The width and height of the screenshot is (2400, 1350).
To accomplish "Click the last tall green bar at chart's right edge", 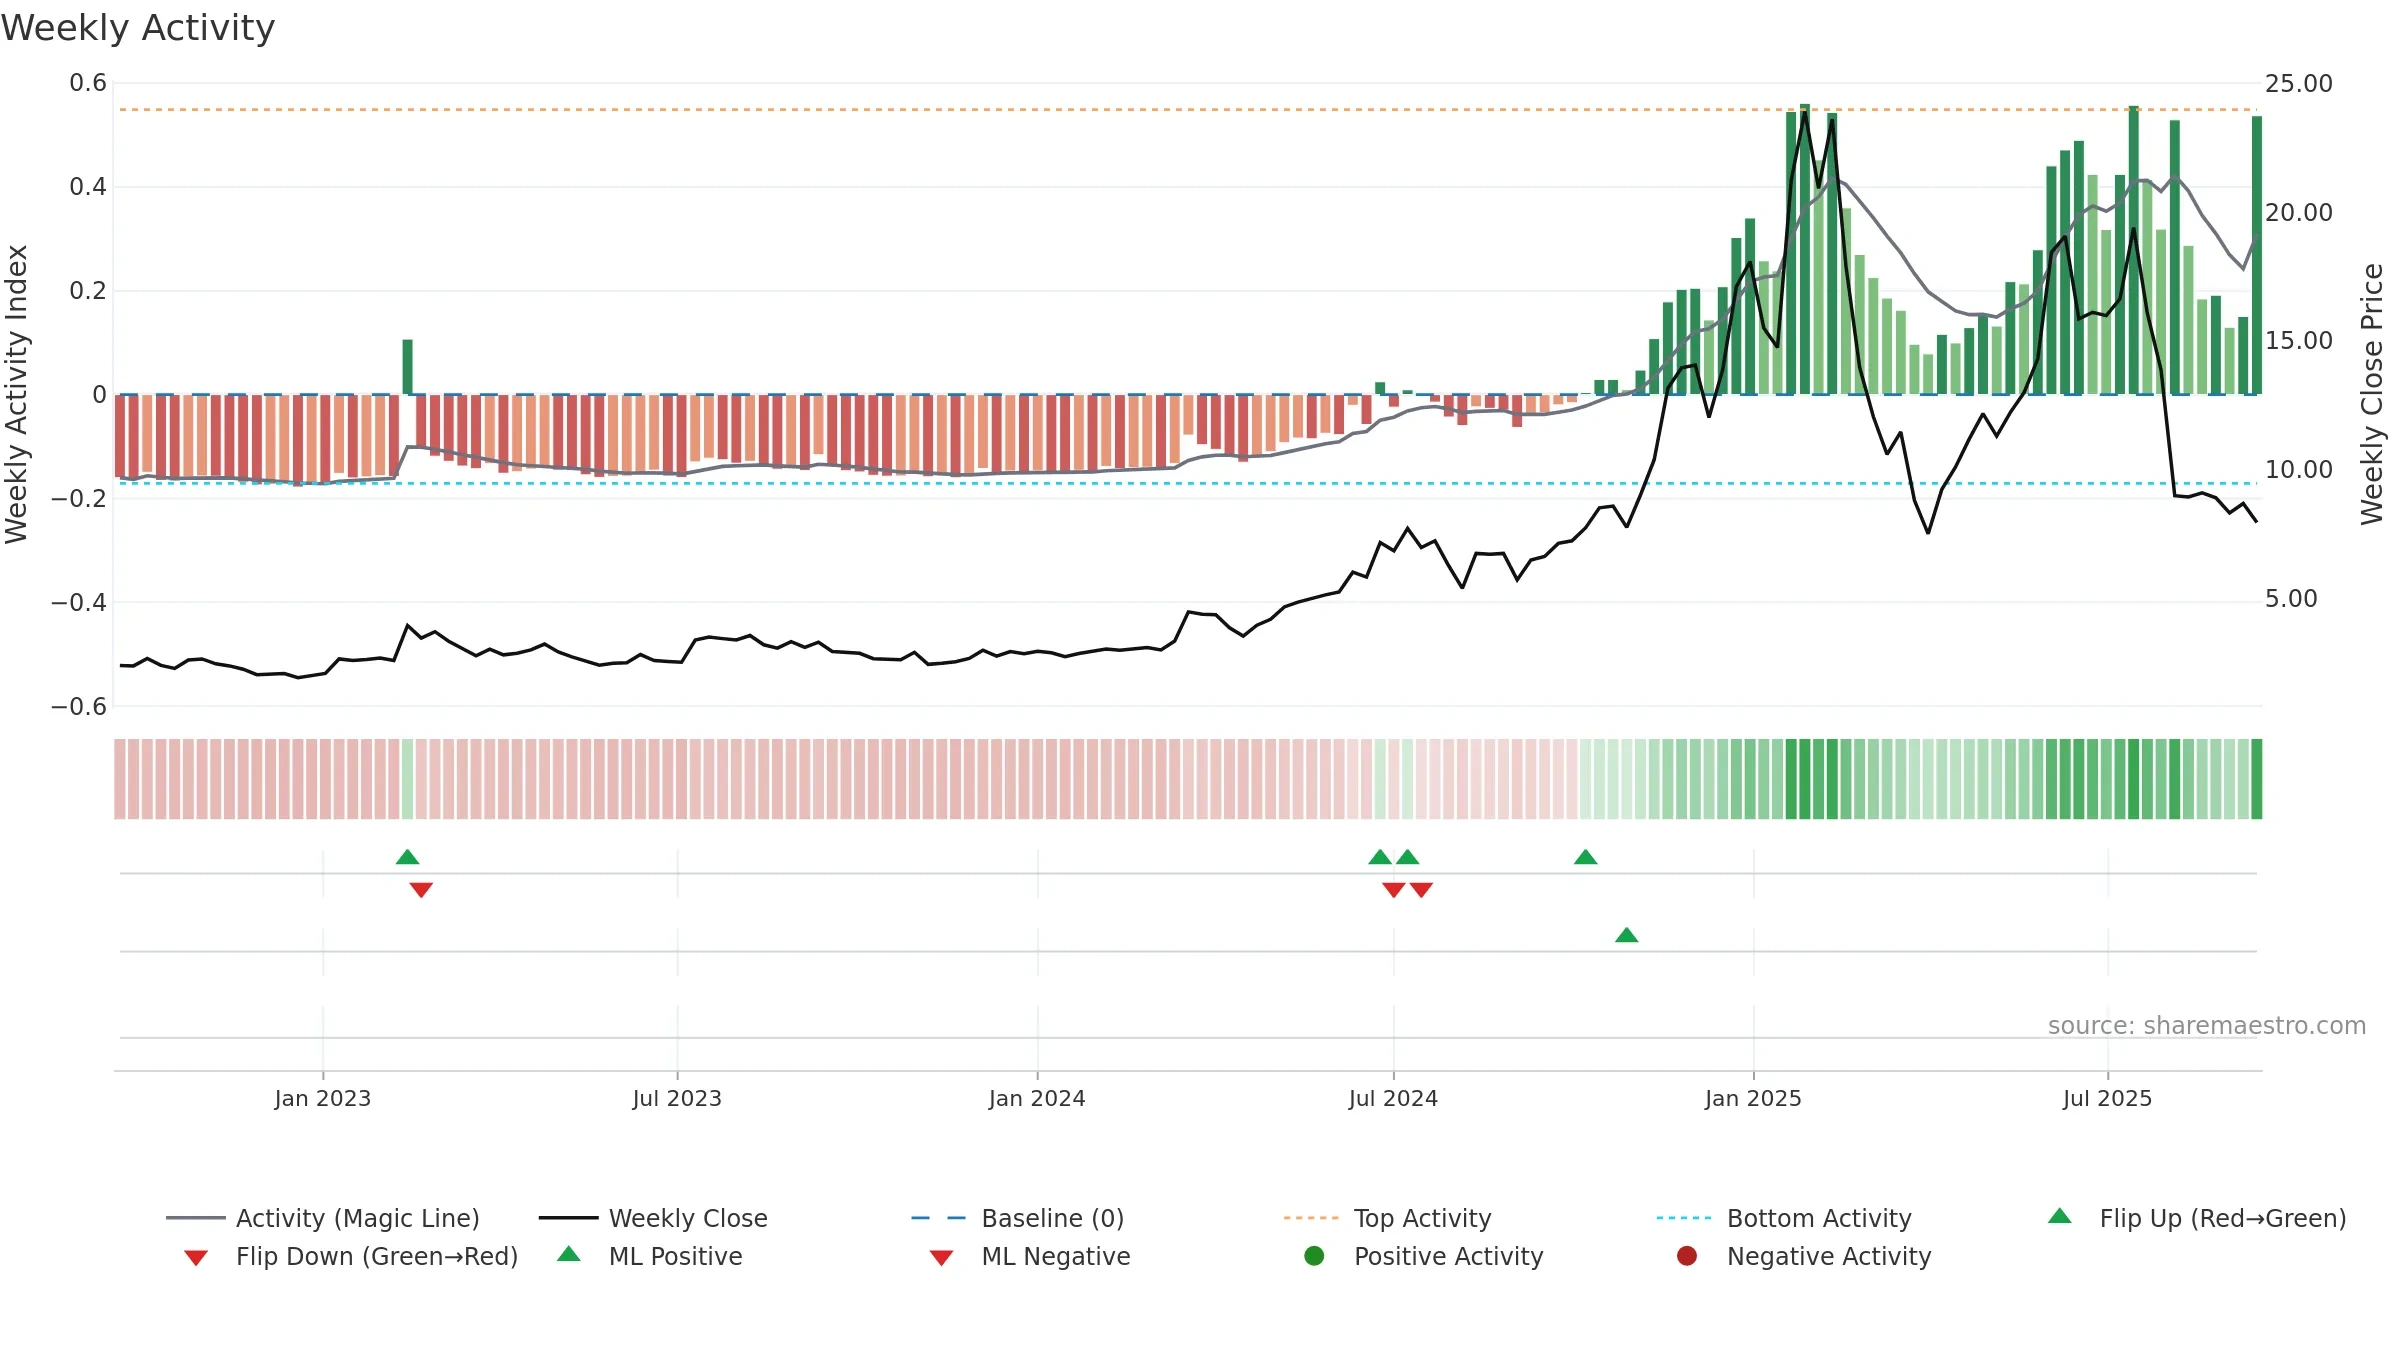I will tap(2257, 255).
